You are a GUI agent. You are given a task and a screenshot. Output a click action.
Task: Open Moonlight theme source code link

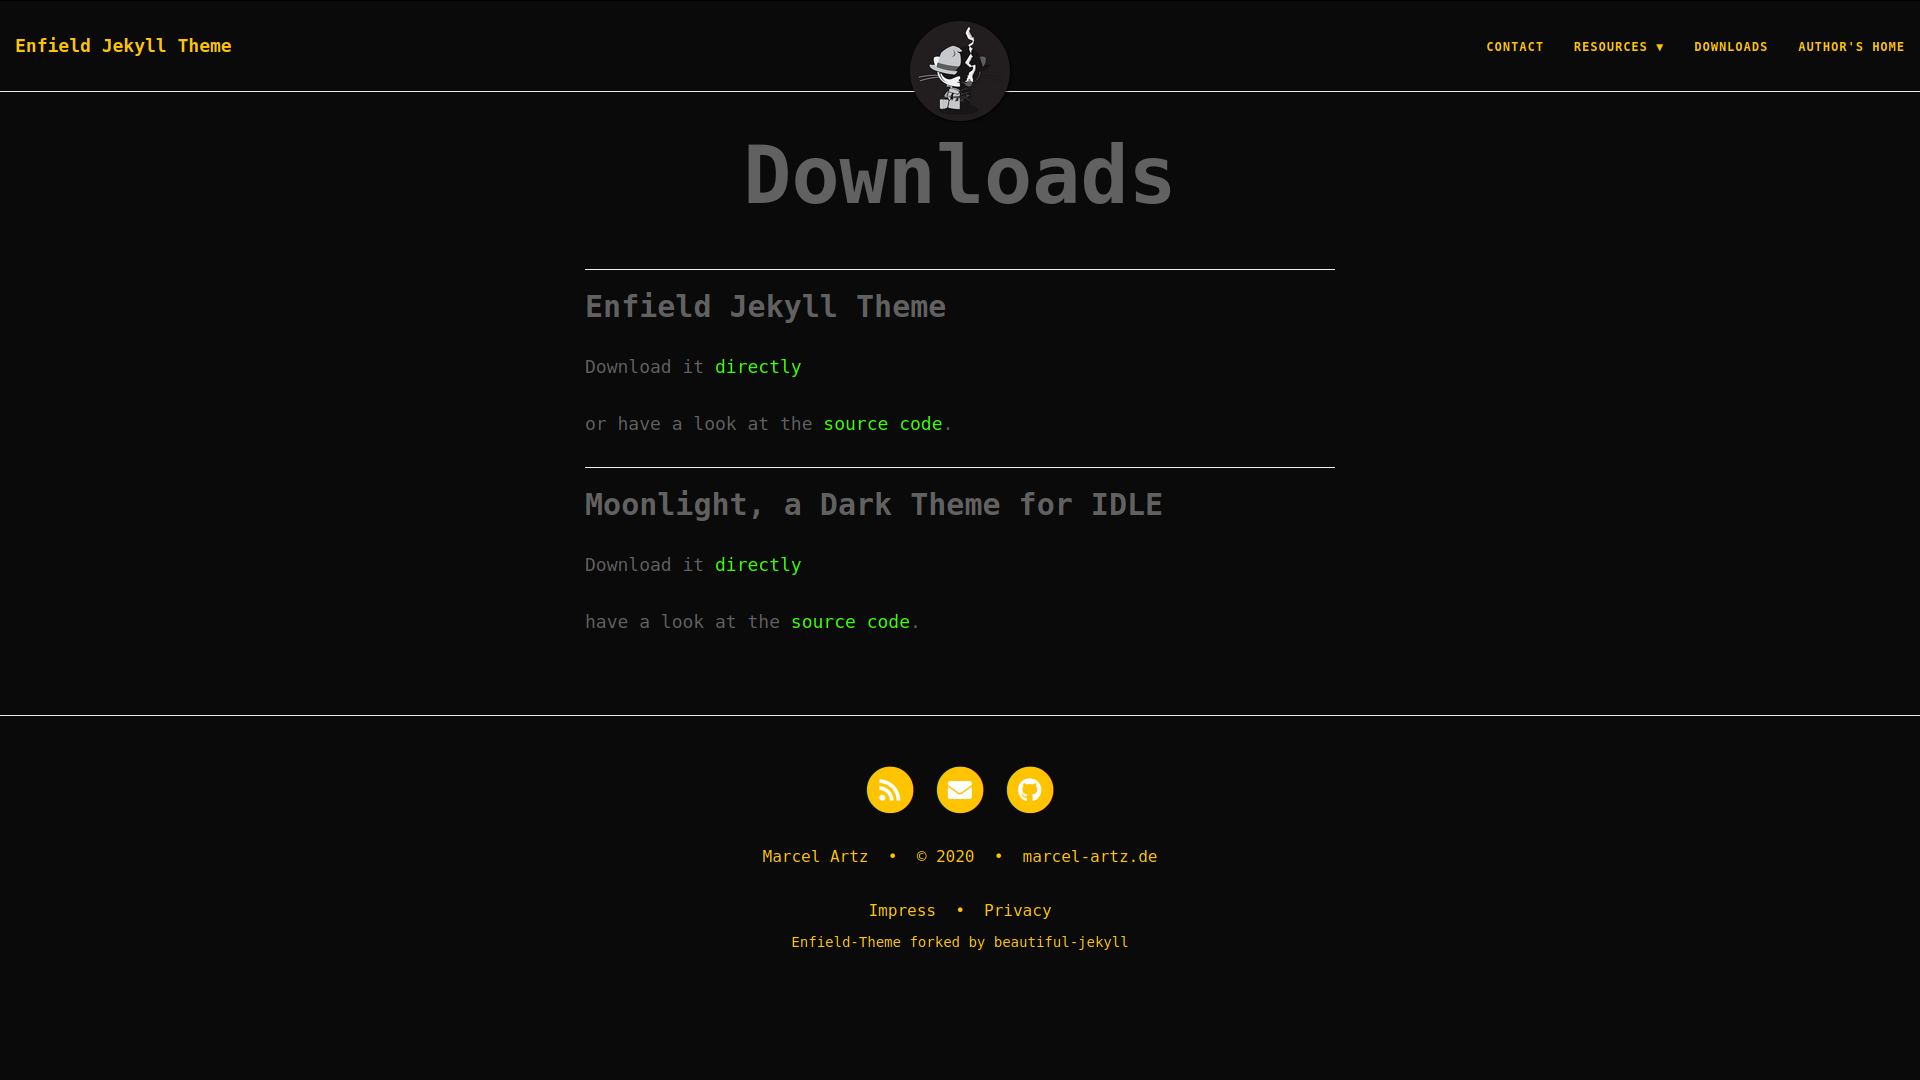850,622
